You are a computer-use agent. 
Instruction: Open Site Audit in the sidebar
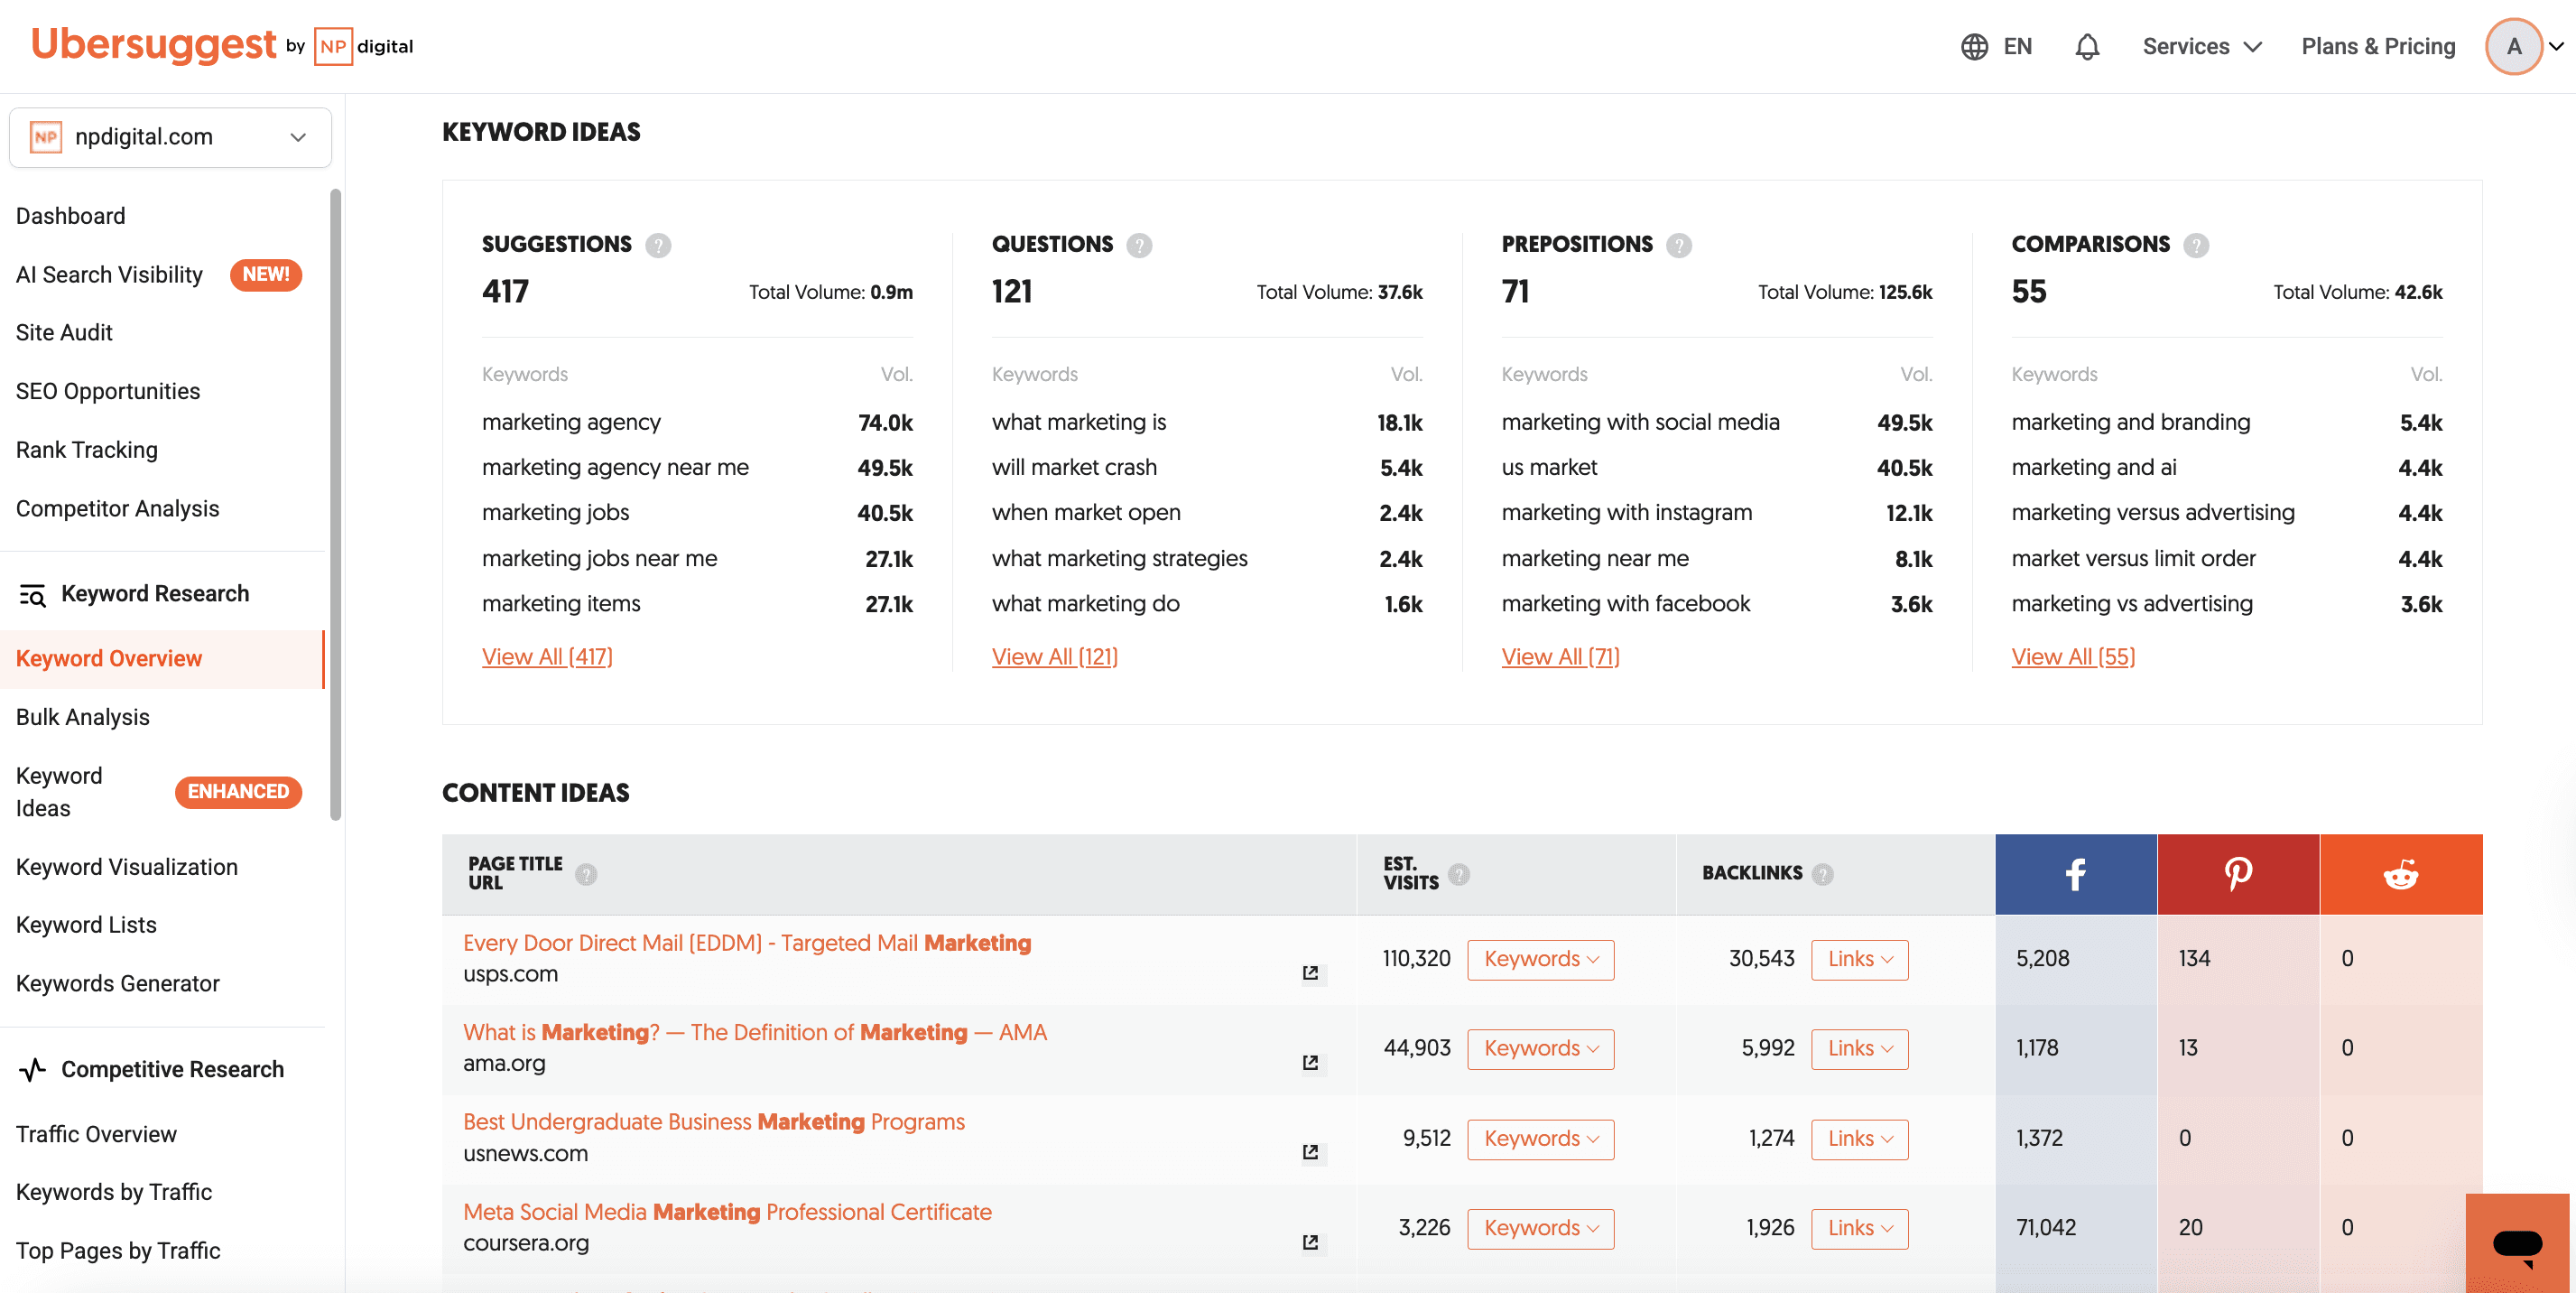64,332
